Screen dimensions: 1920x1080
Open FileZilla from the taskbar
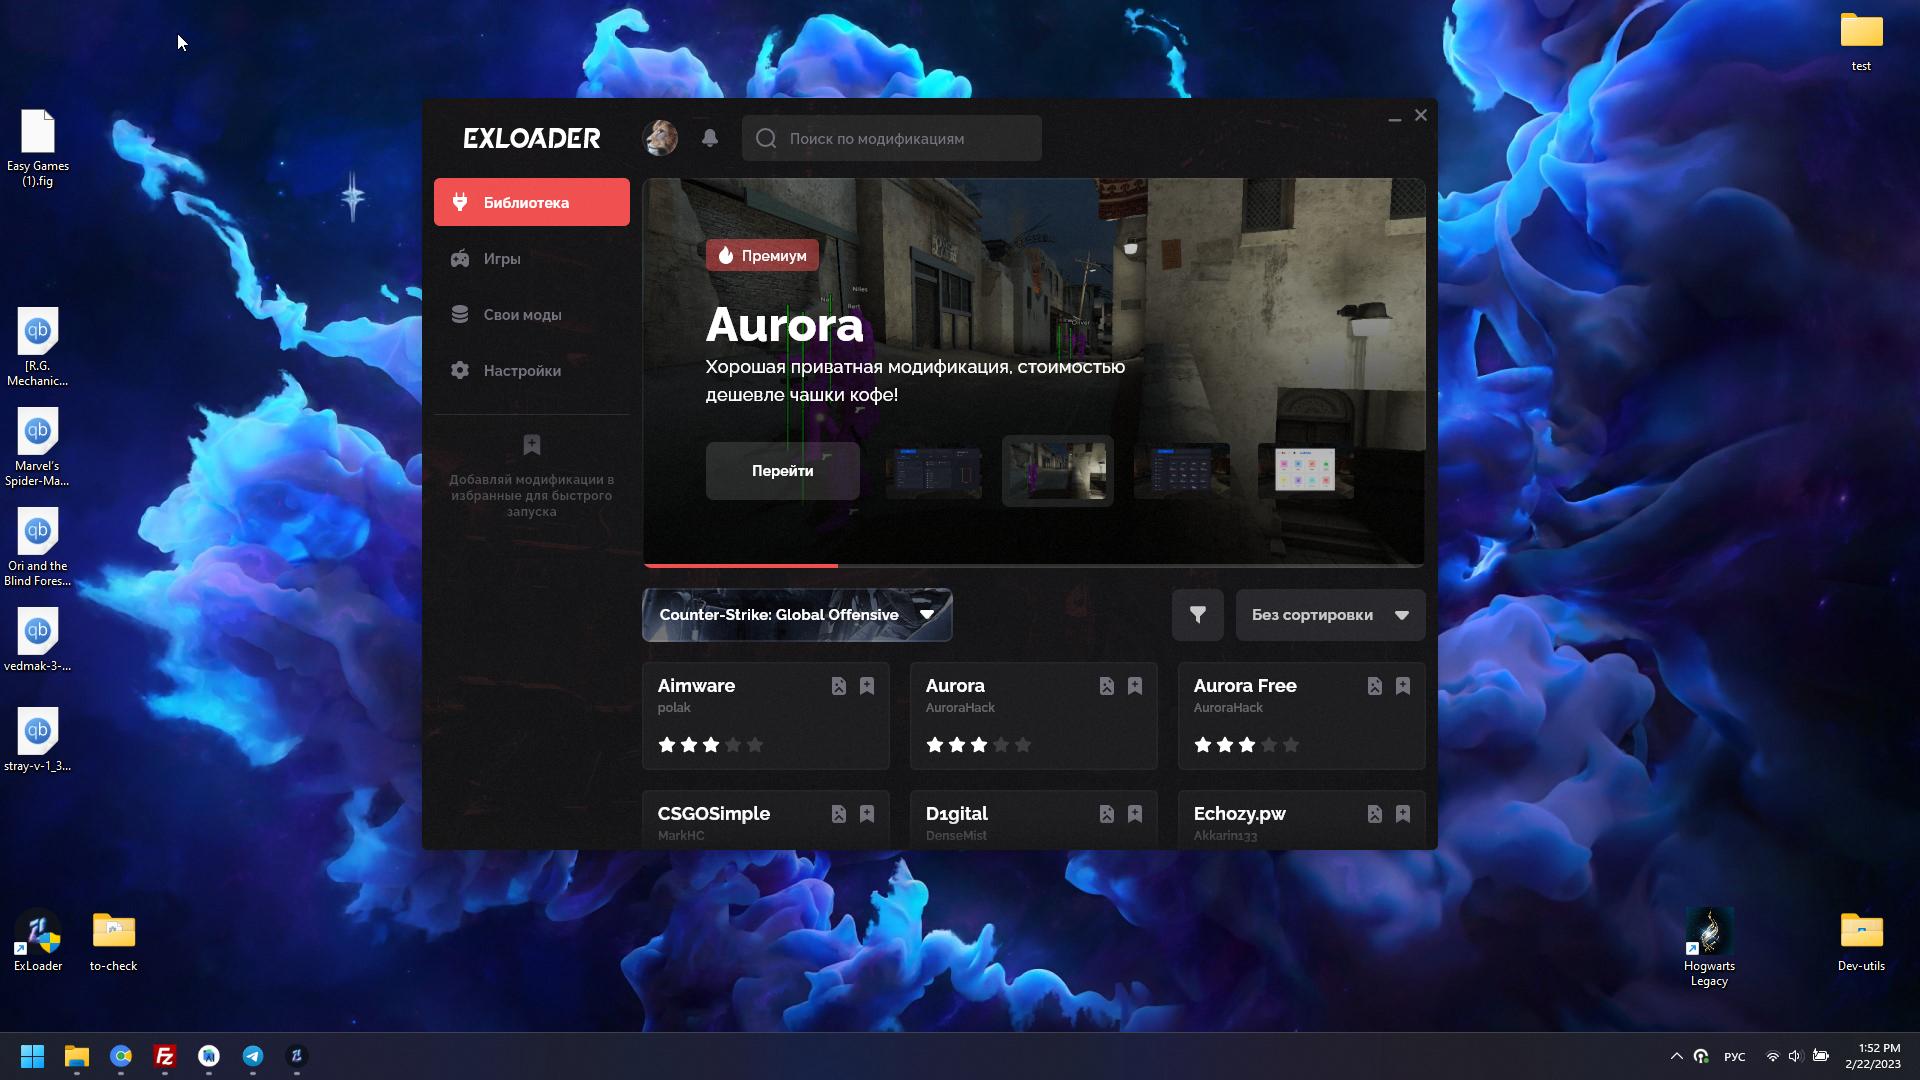[x=165, y=1056]
